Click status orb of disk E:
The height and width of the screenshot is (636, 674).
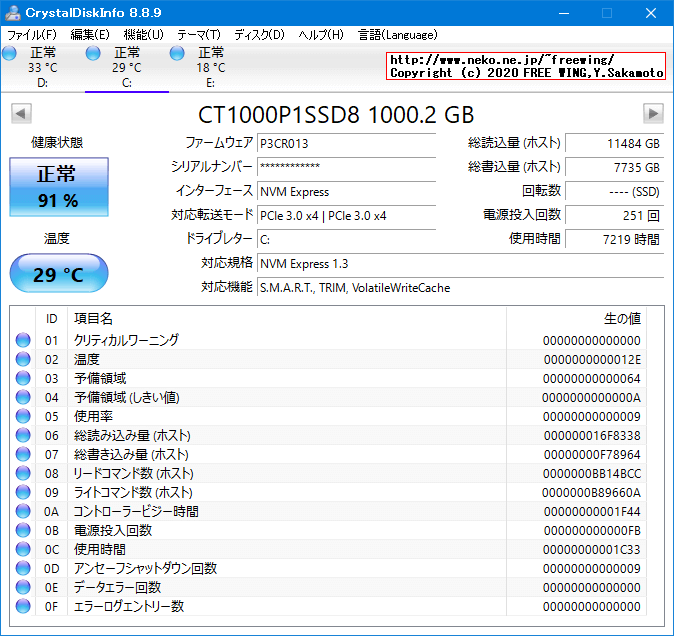177,53
